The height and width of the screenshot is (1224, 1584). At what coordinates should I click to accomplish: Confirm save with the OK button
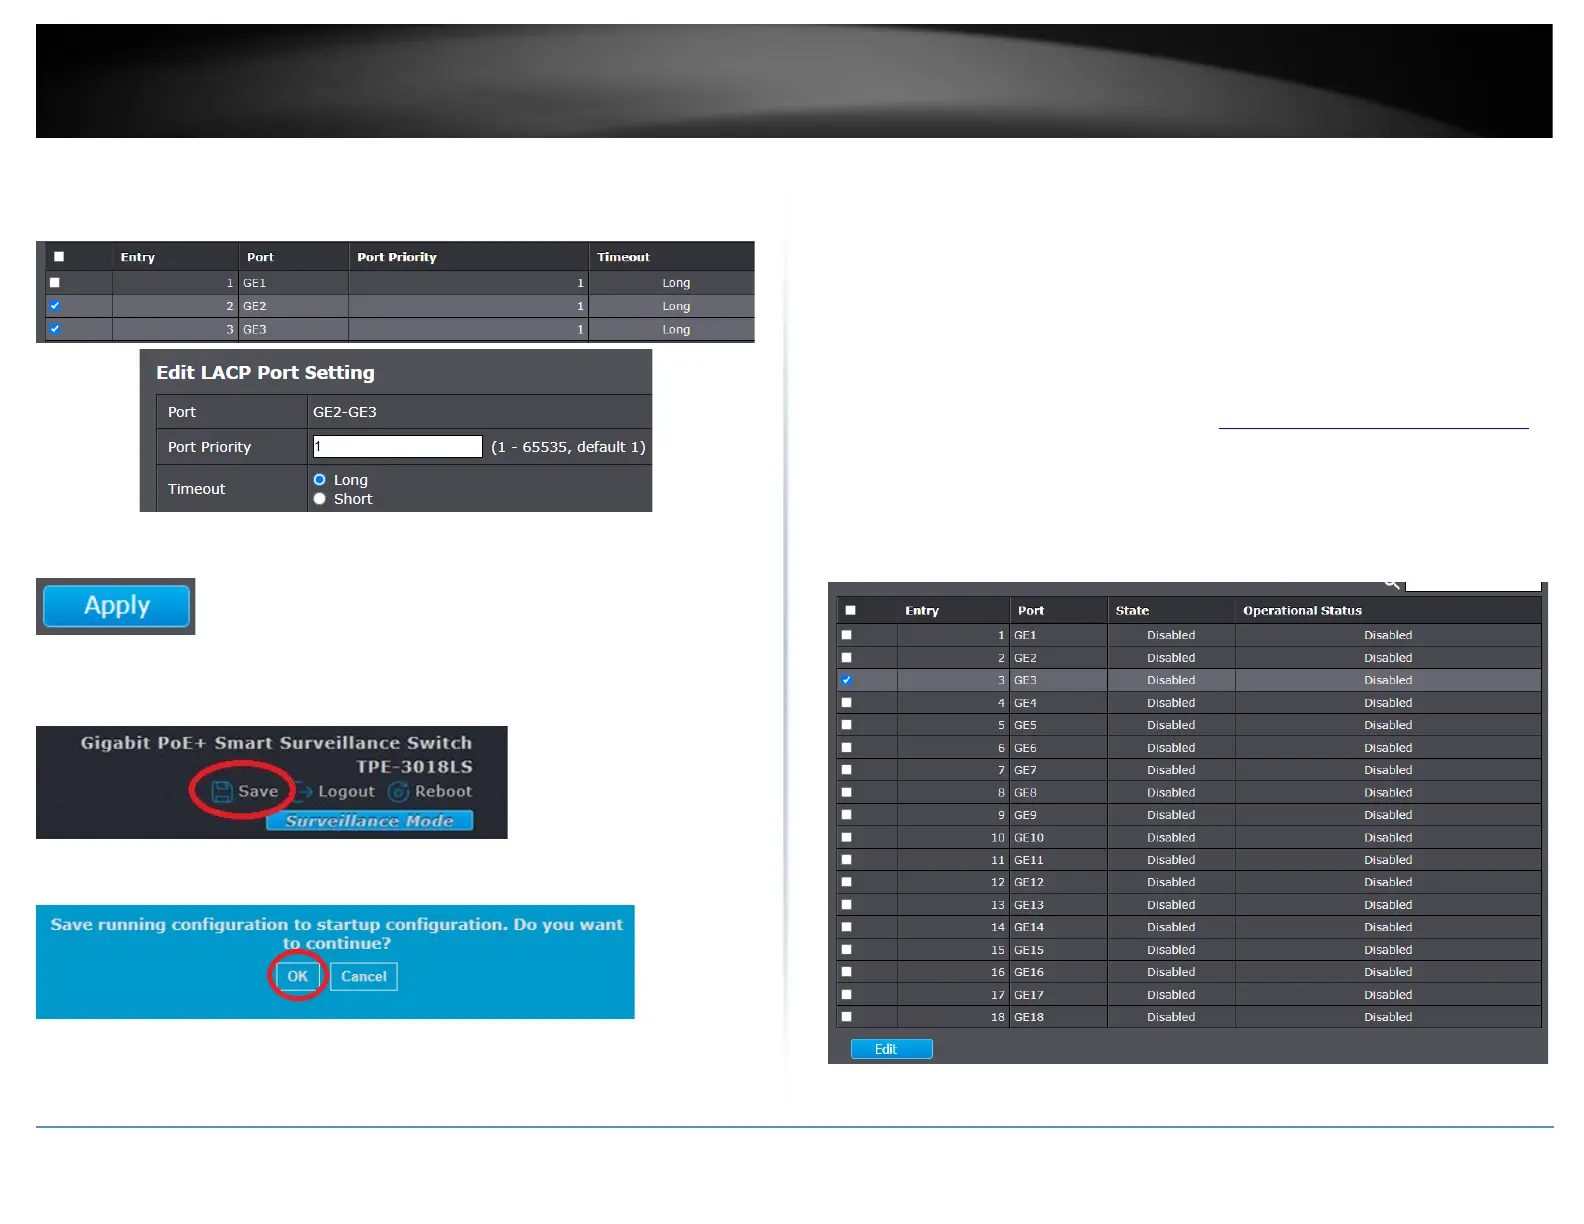298,977
